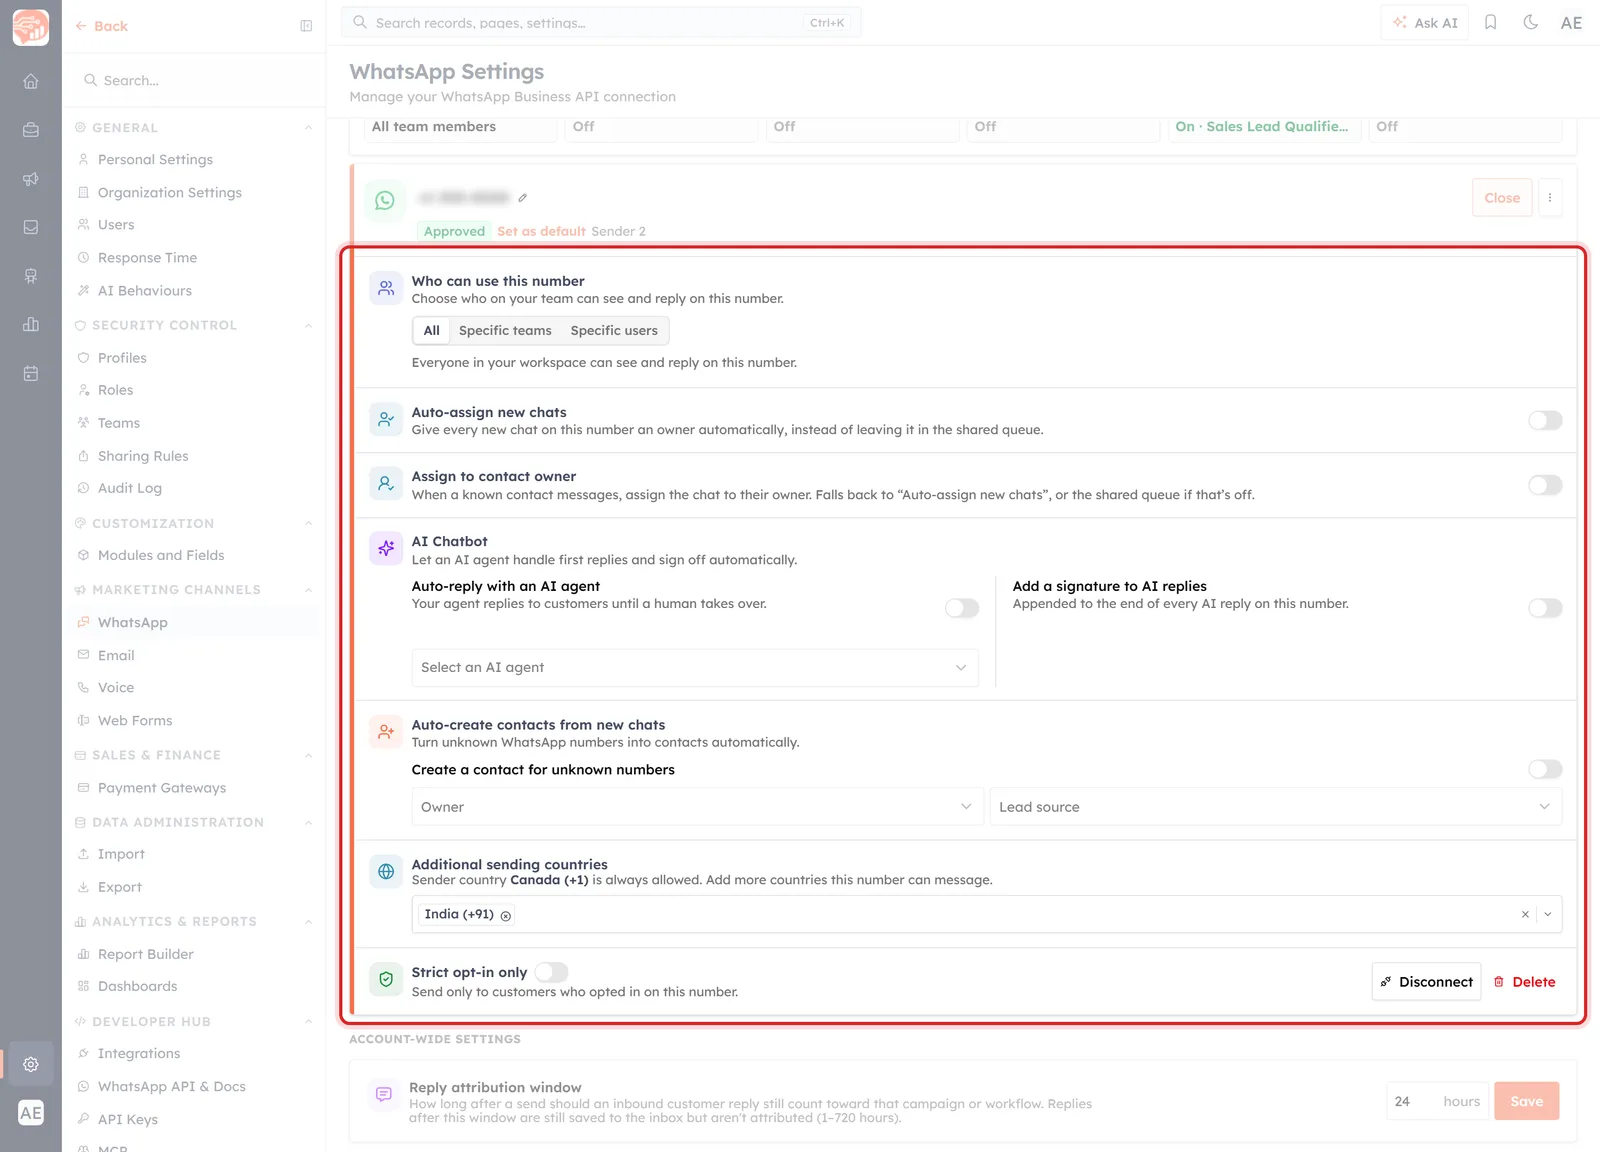Click the sidebar Search field
The width and height of the screenshot is (1600, 1152).
point(194,80)
